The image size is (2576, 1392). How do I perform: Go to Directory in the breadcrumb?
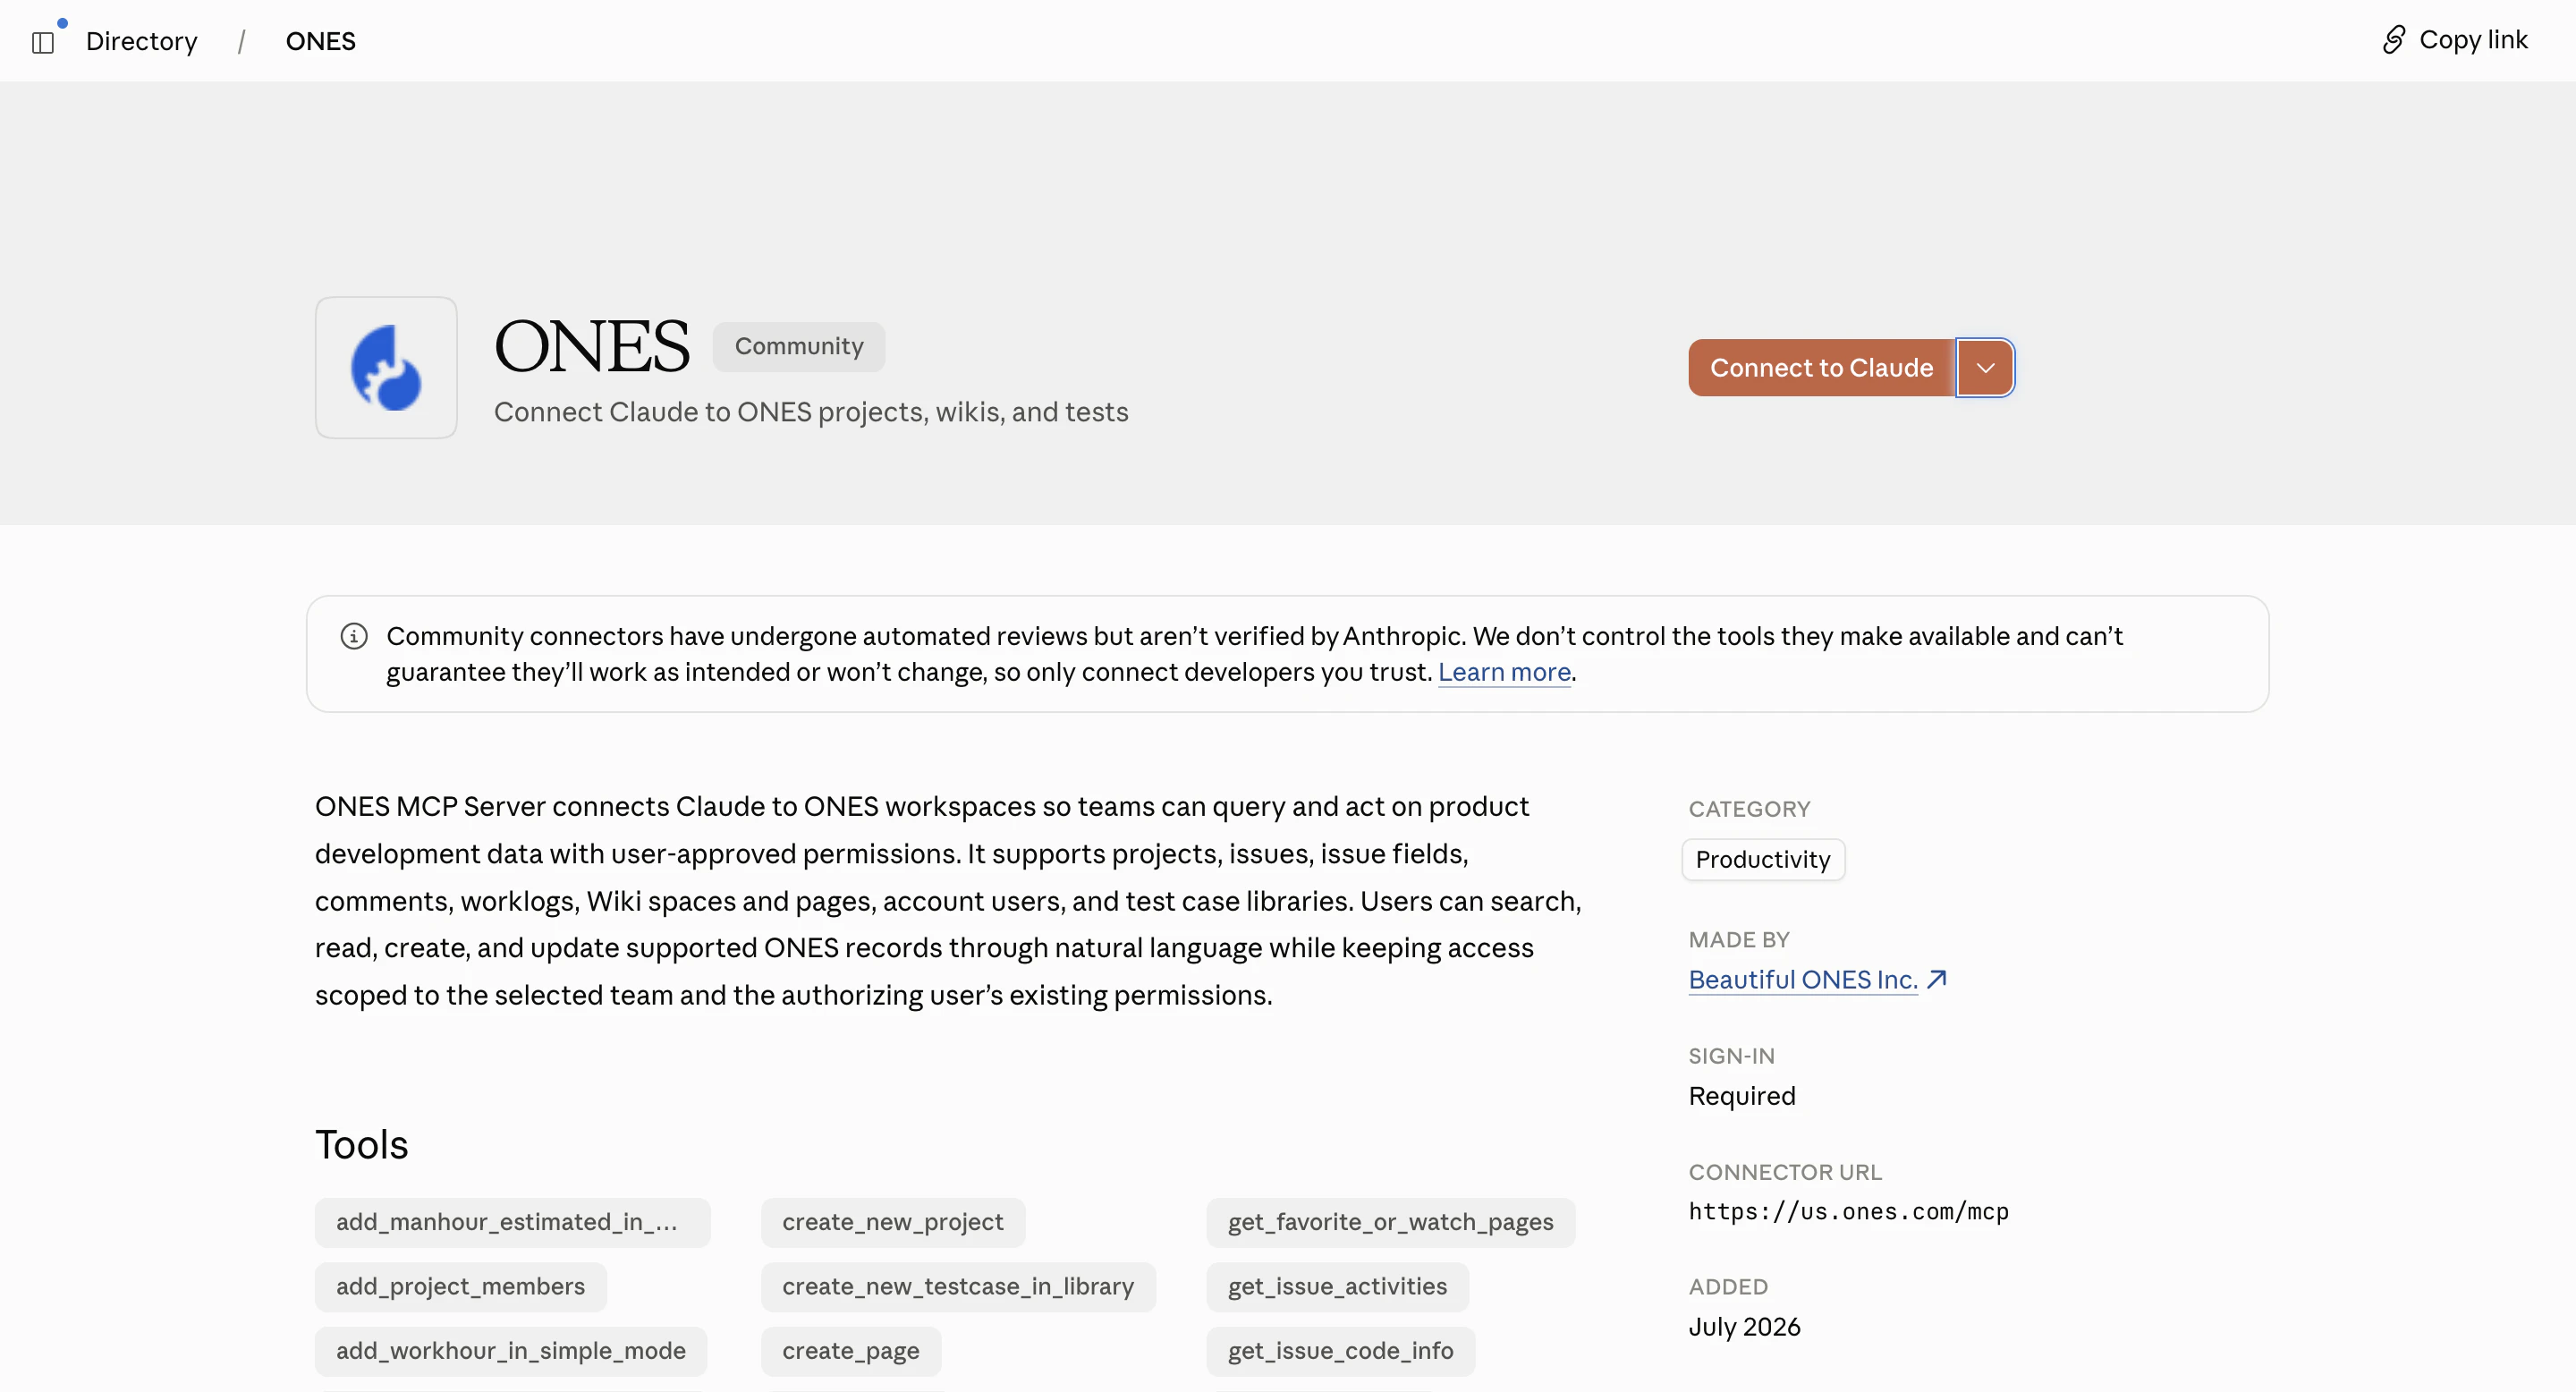pos(142,41)
